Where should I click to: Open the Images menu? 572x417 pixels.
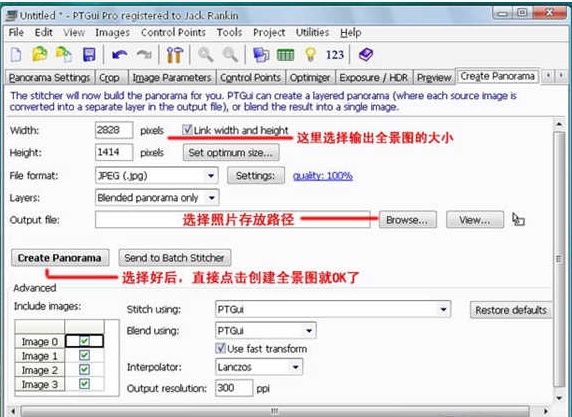(x=112, y=33)
